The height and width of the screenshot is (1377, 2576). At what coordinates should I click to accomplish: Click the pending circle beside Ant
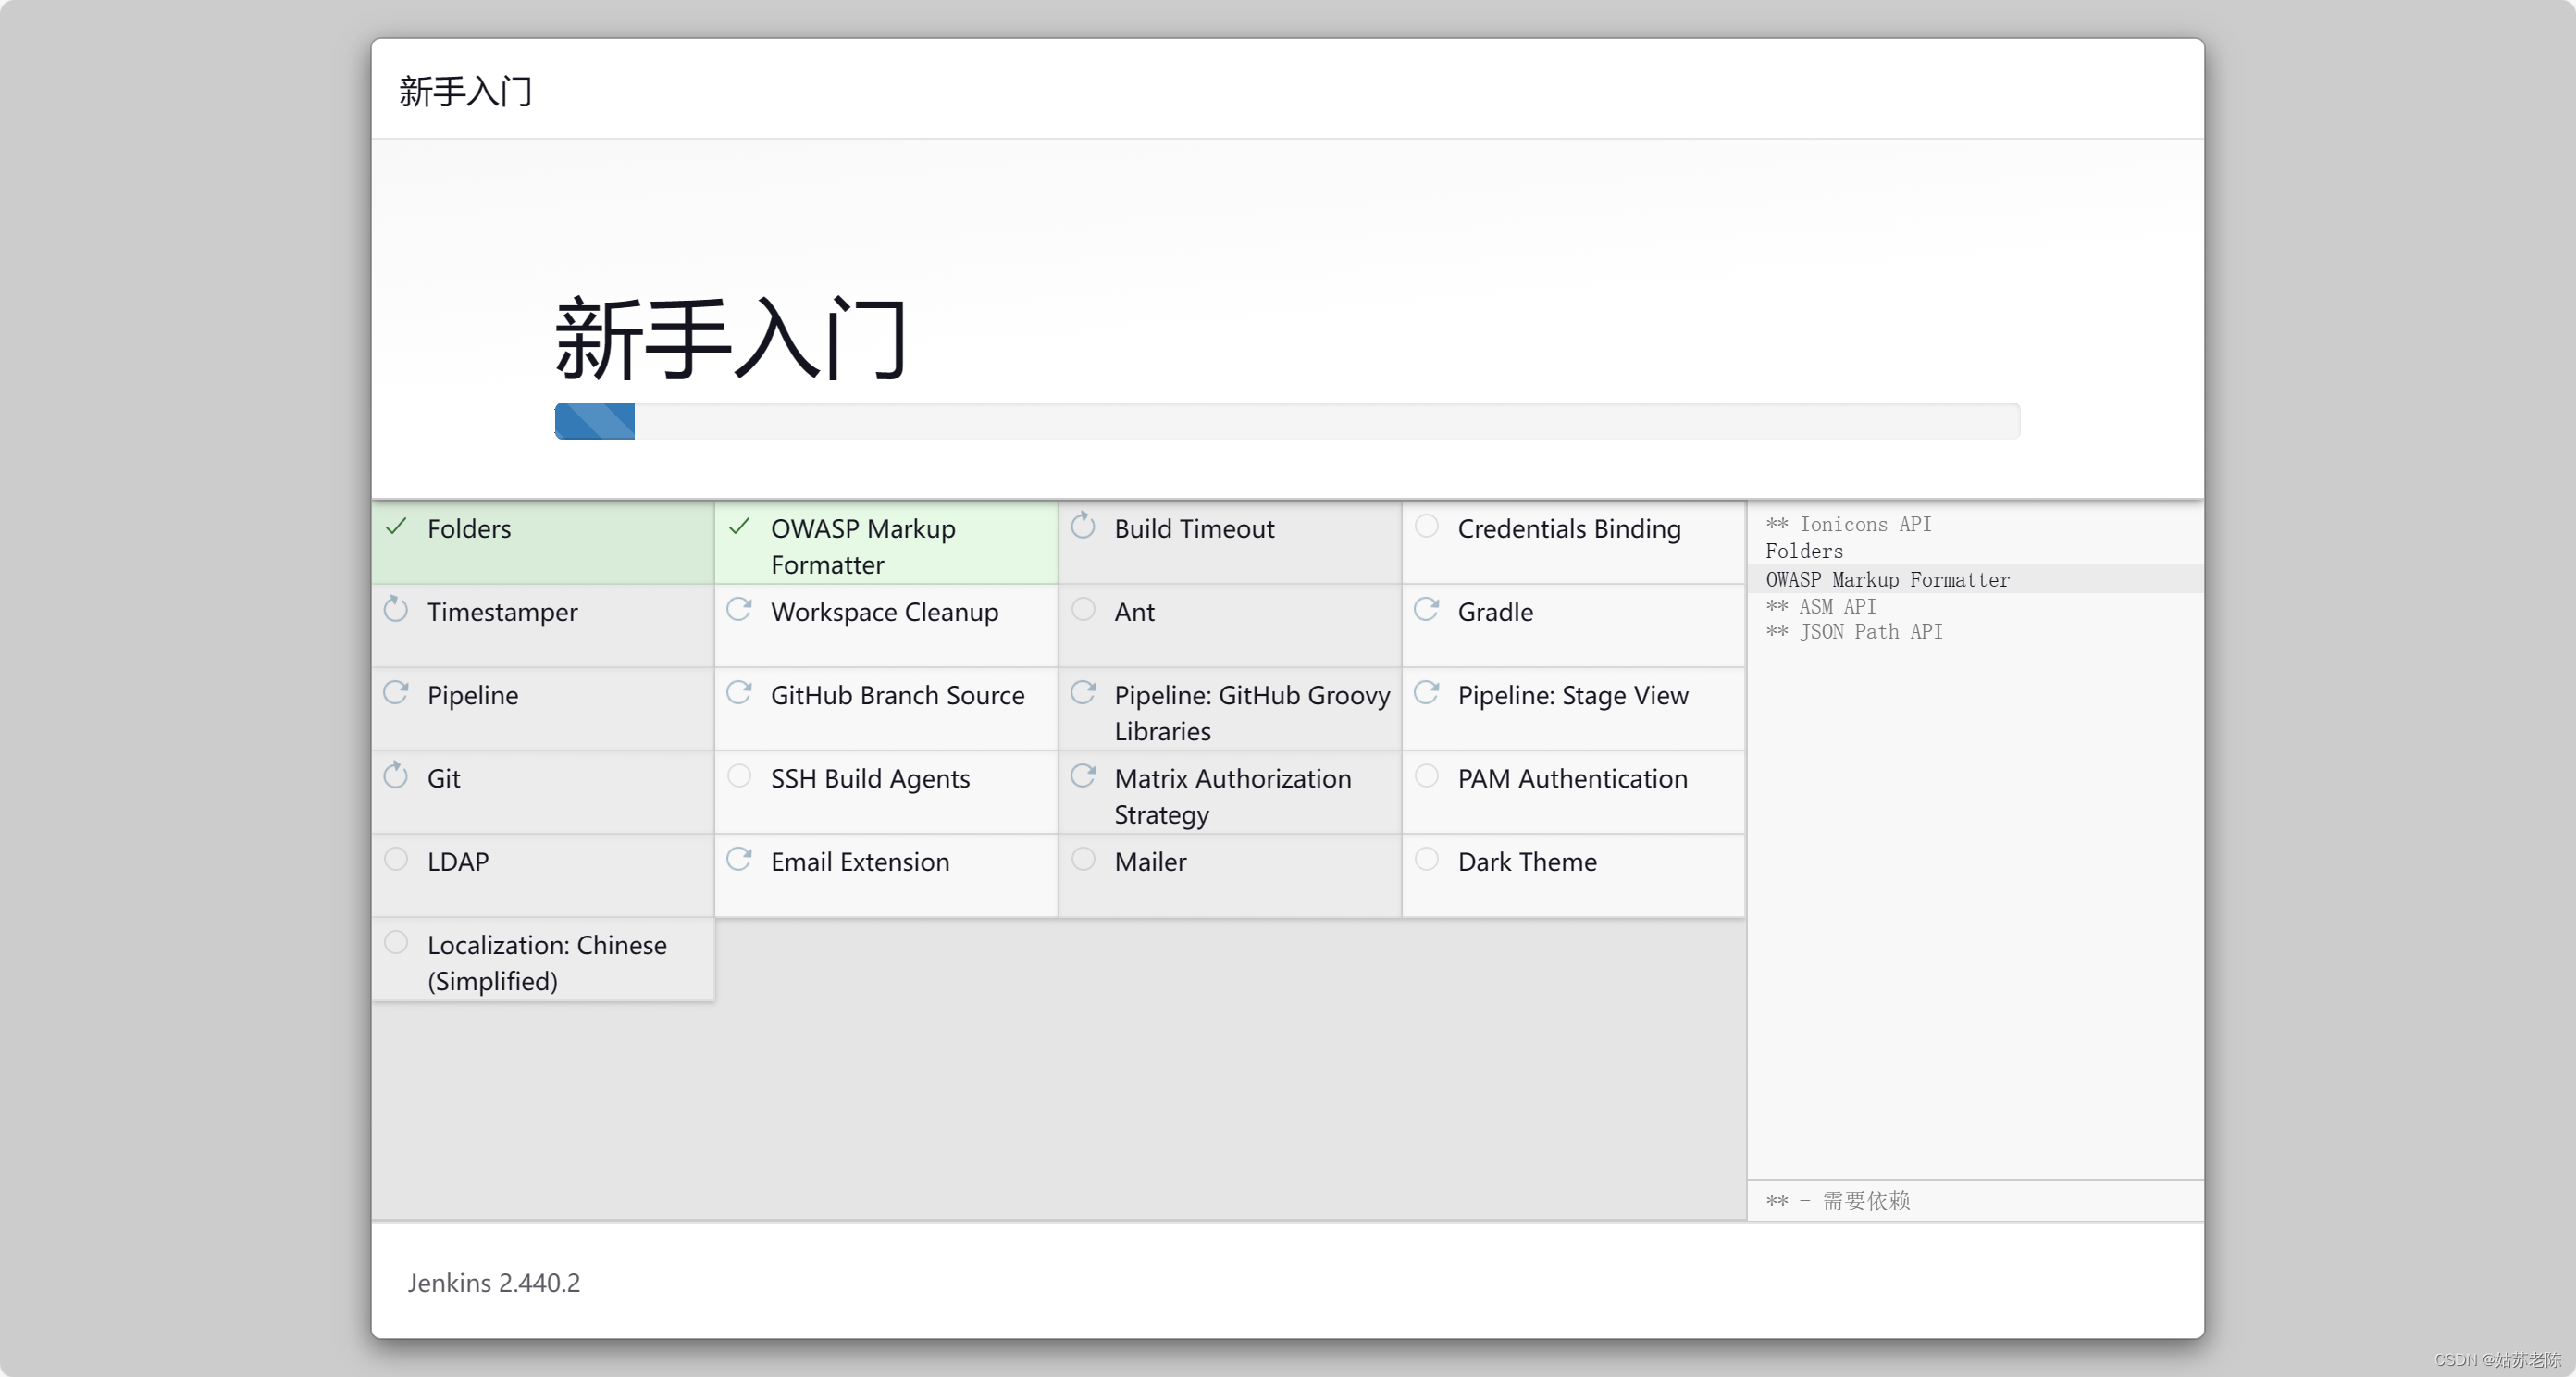click(1083, 609)
